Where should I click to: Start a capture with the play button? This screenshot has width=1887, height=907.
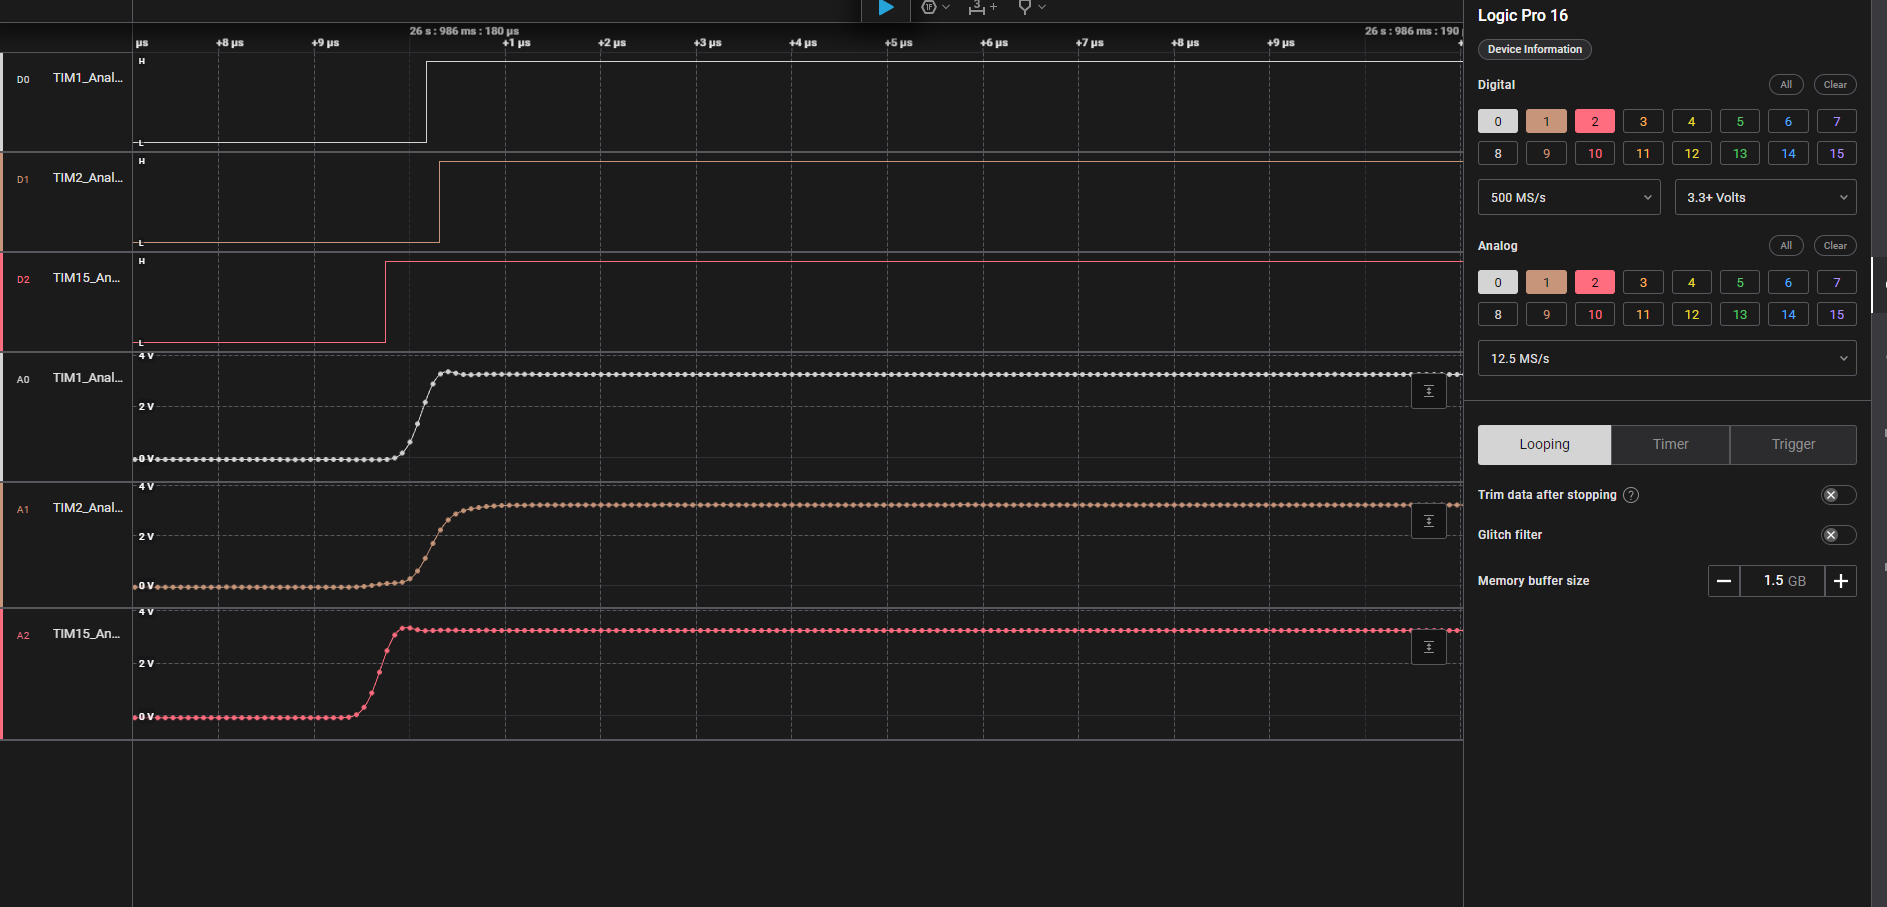[x=884, y=9]
